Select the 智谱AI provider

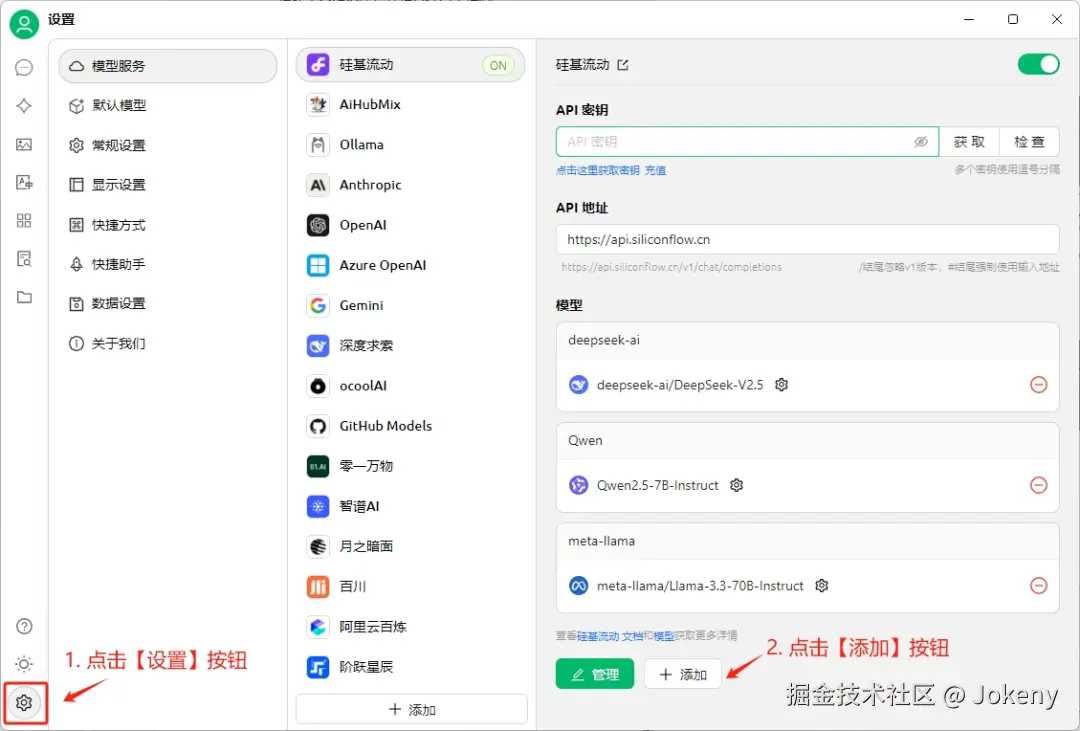pyautogui.click(x=411, y=506)
